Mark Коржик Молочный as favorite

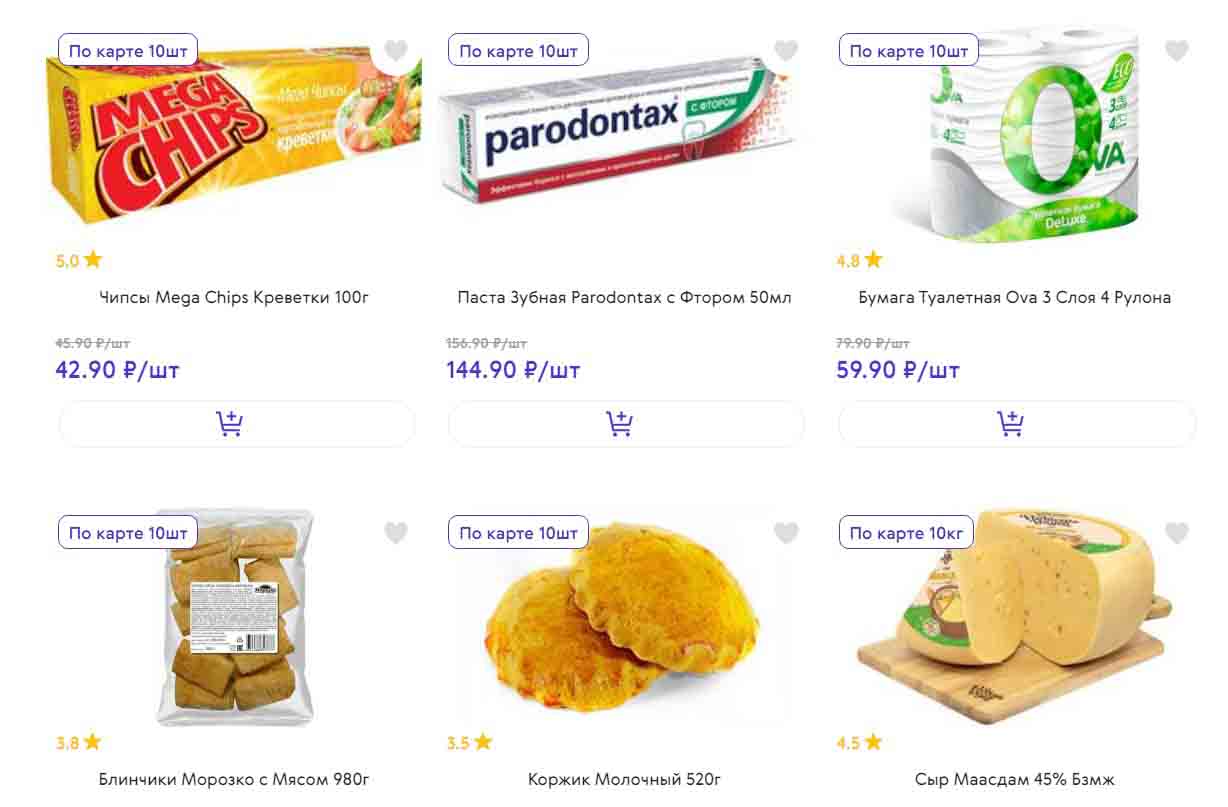(x=786, y=533)
